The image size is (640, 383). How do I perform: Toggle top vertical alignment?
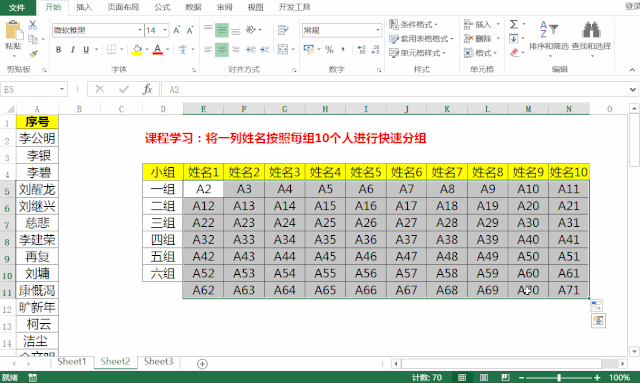(x=208, y=30)
